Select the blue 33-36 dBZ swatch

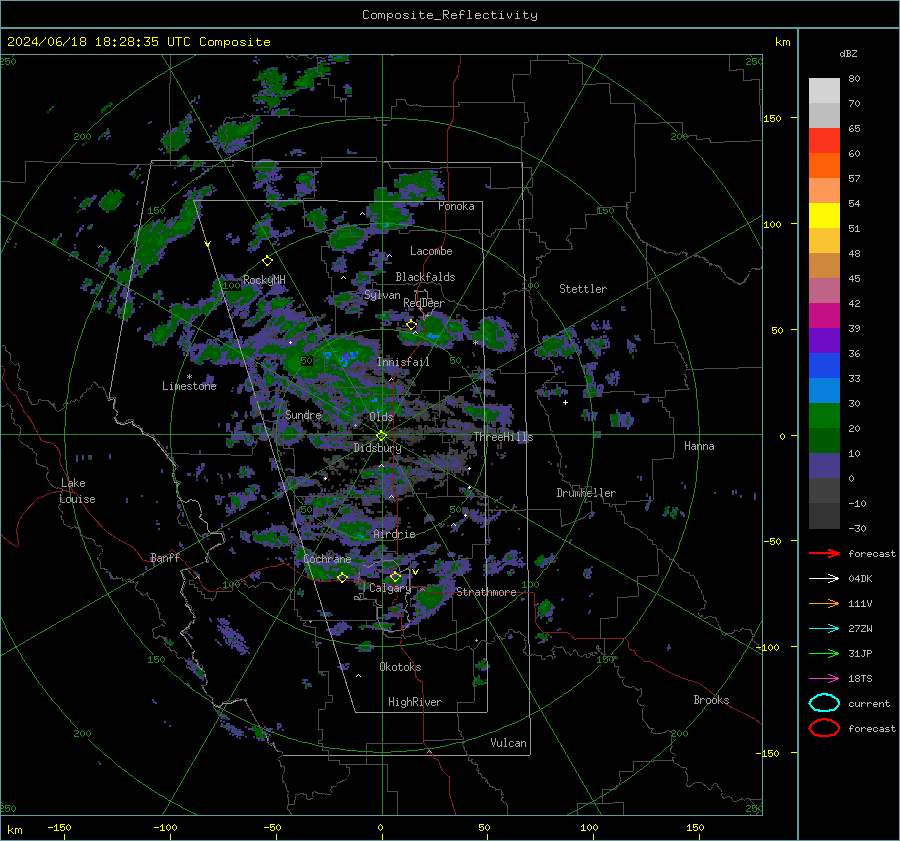click(x=824, y=365)
